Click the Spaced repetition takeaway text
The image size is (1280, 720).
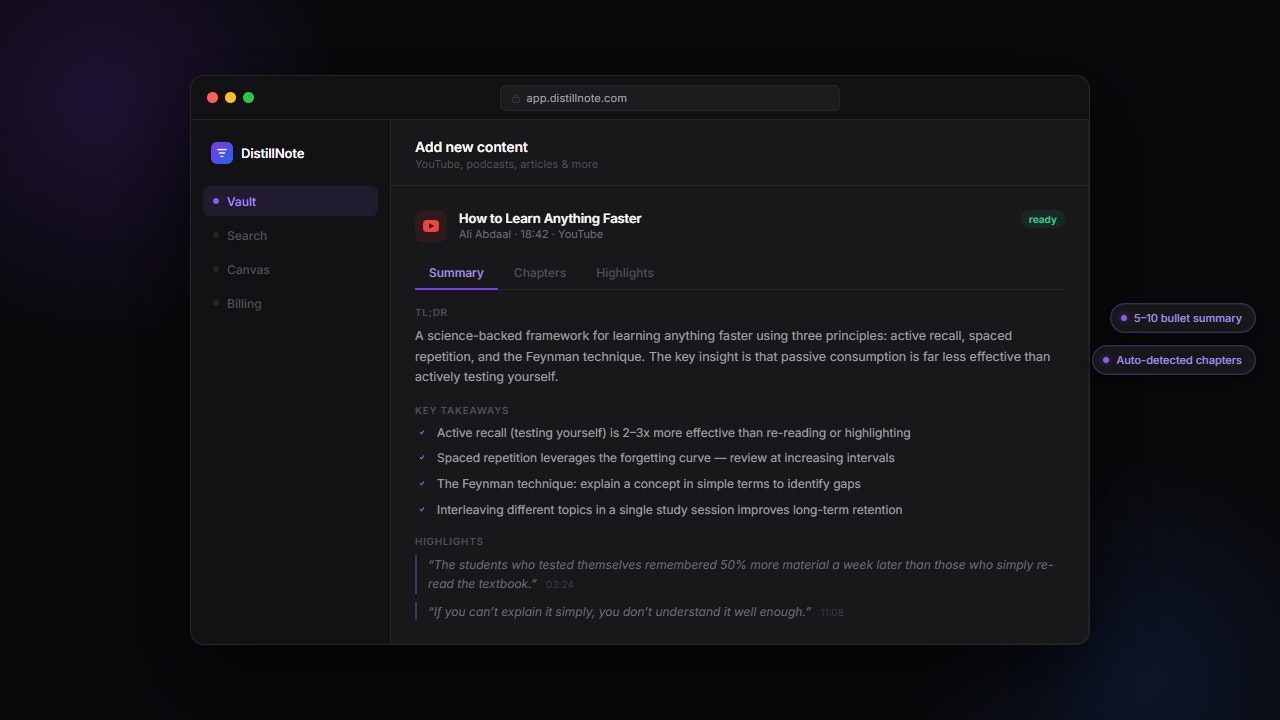666,458
